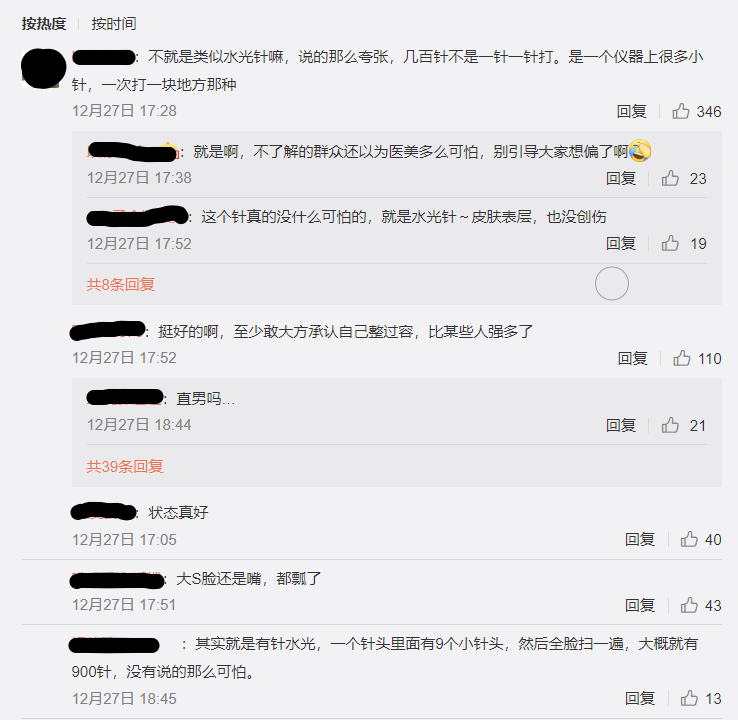Viewport: 738px width, 720px height.
Task: Like the 17:52 reply with 19 likes
Action: 670,243
